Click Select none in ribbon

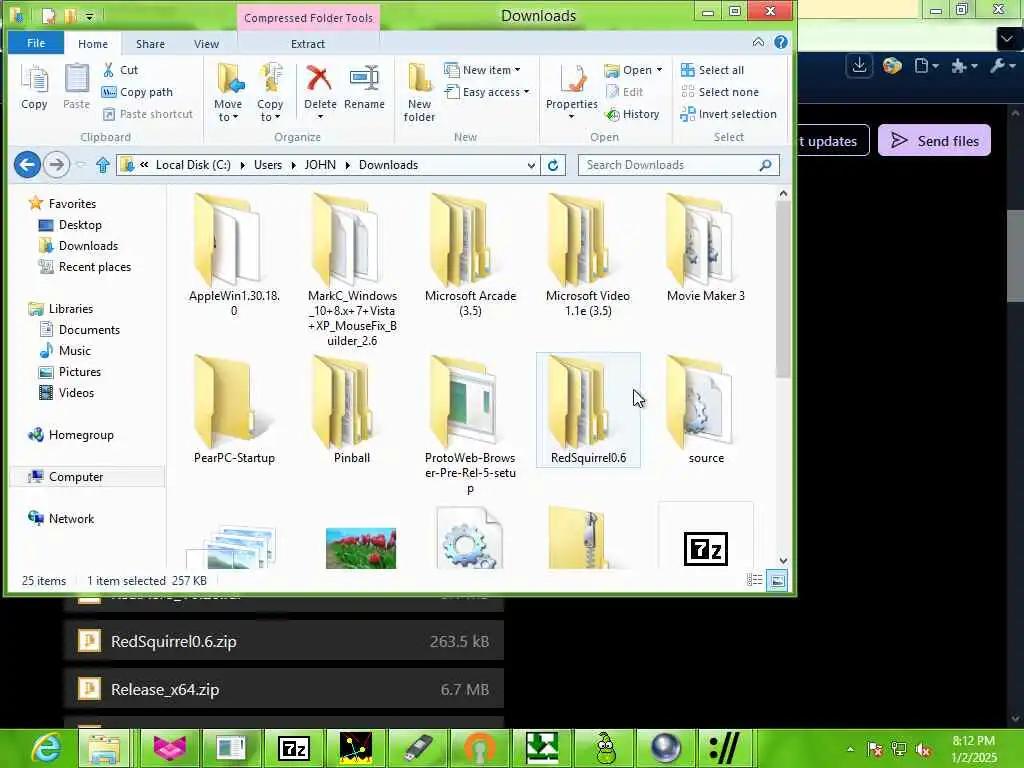pos(720,92)
